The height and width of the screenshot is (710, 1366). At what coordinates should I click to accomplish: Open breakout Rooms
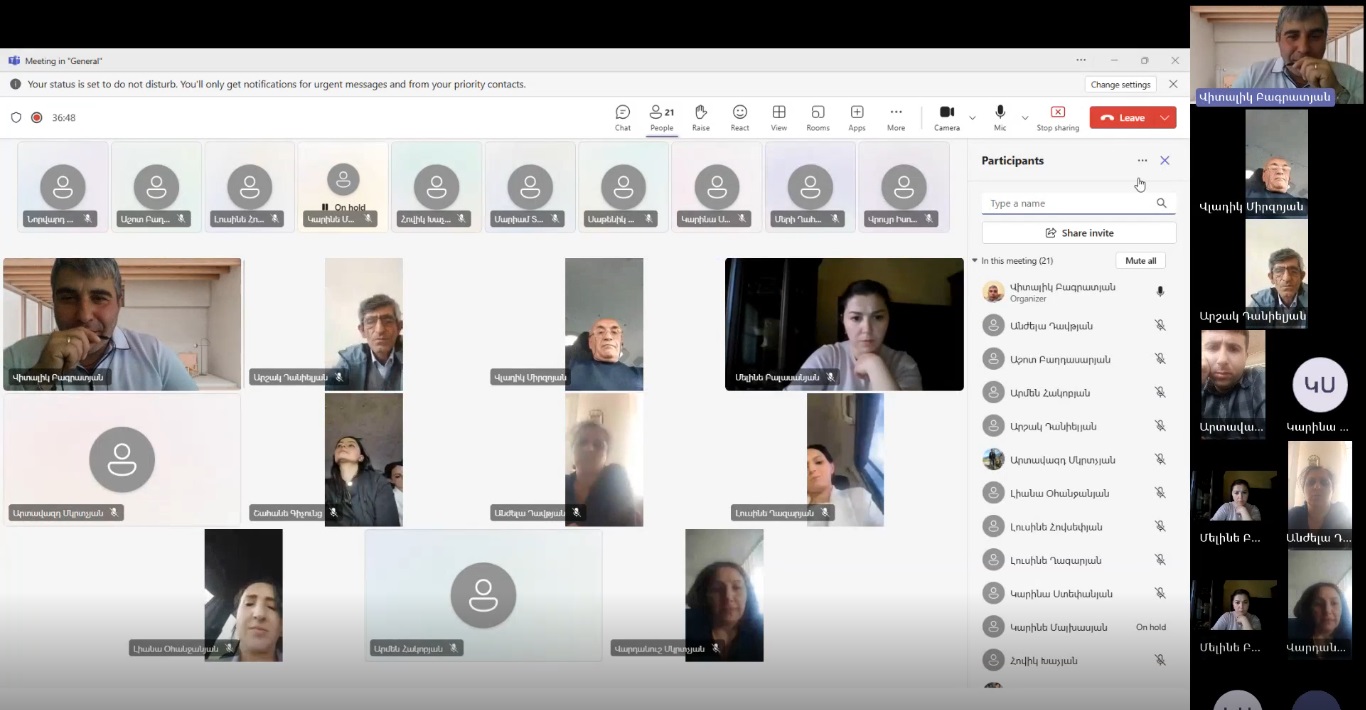coord(818,117)
